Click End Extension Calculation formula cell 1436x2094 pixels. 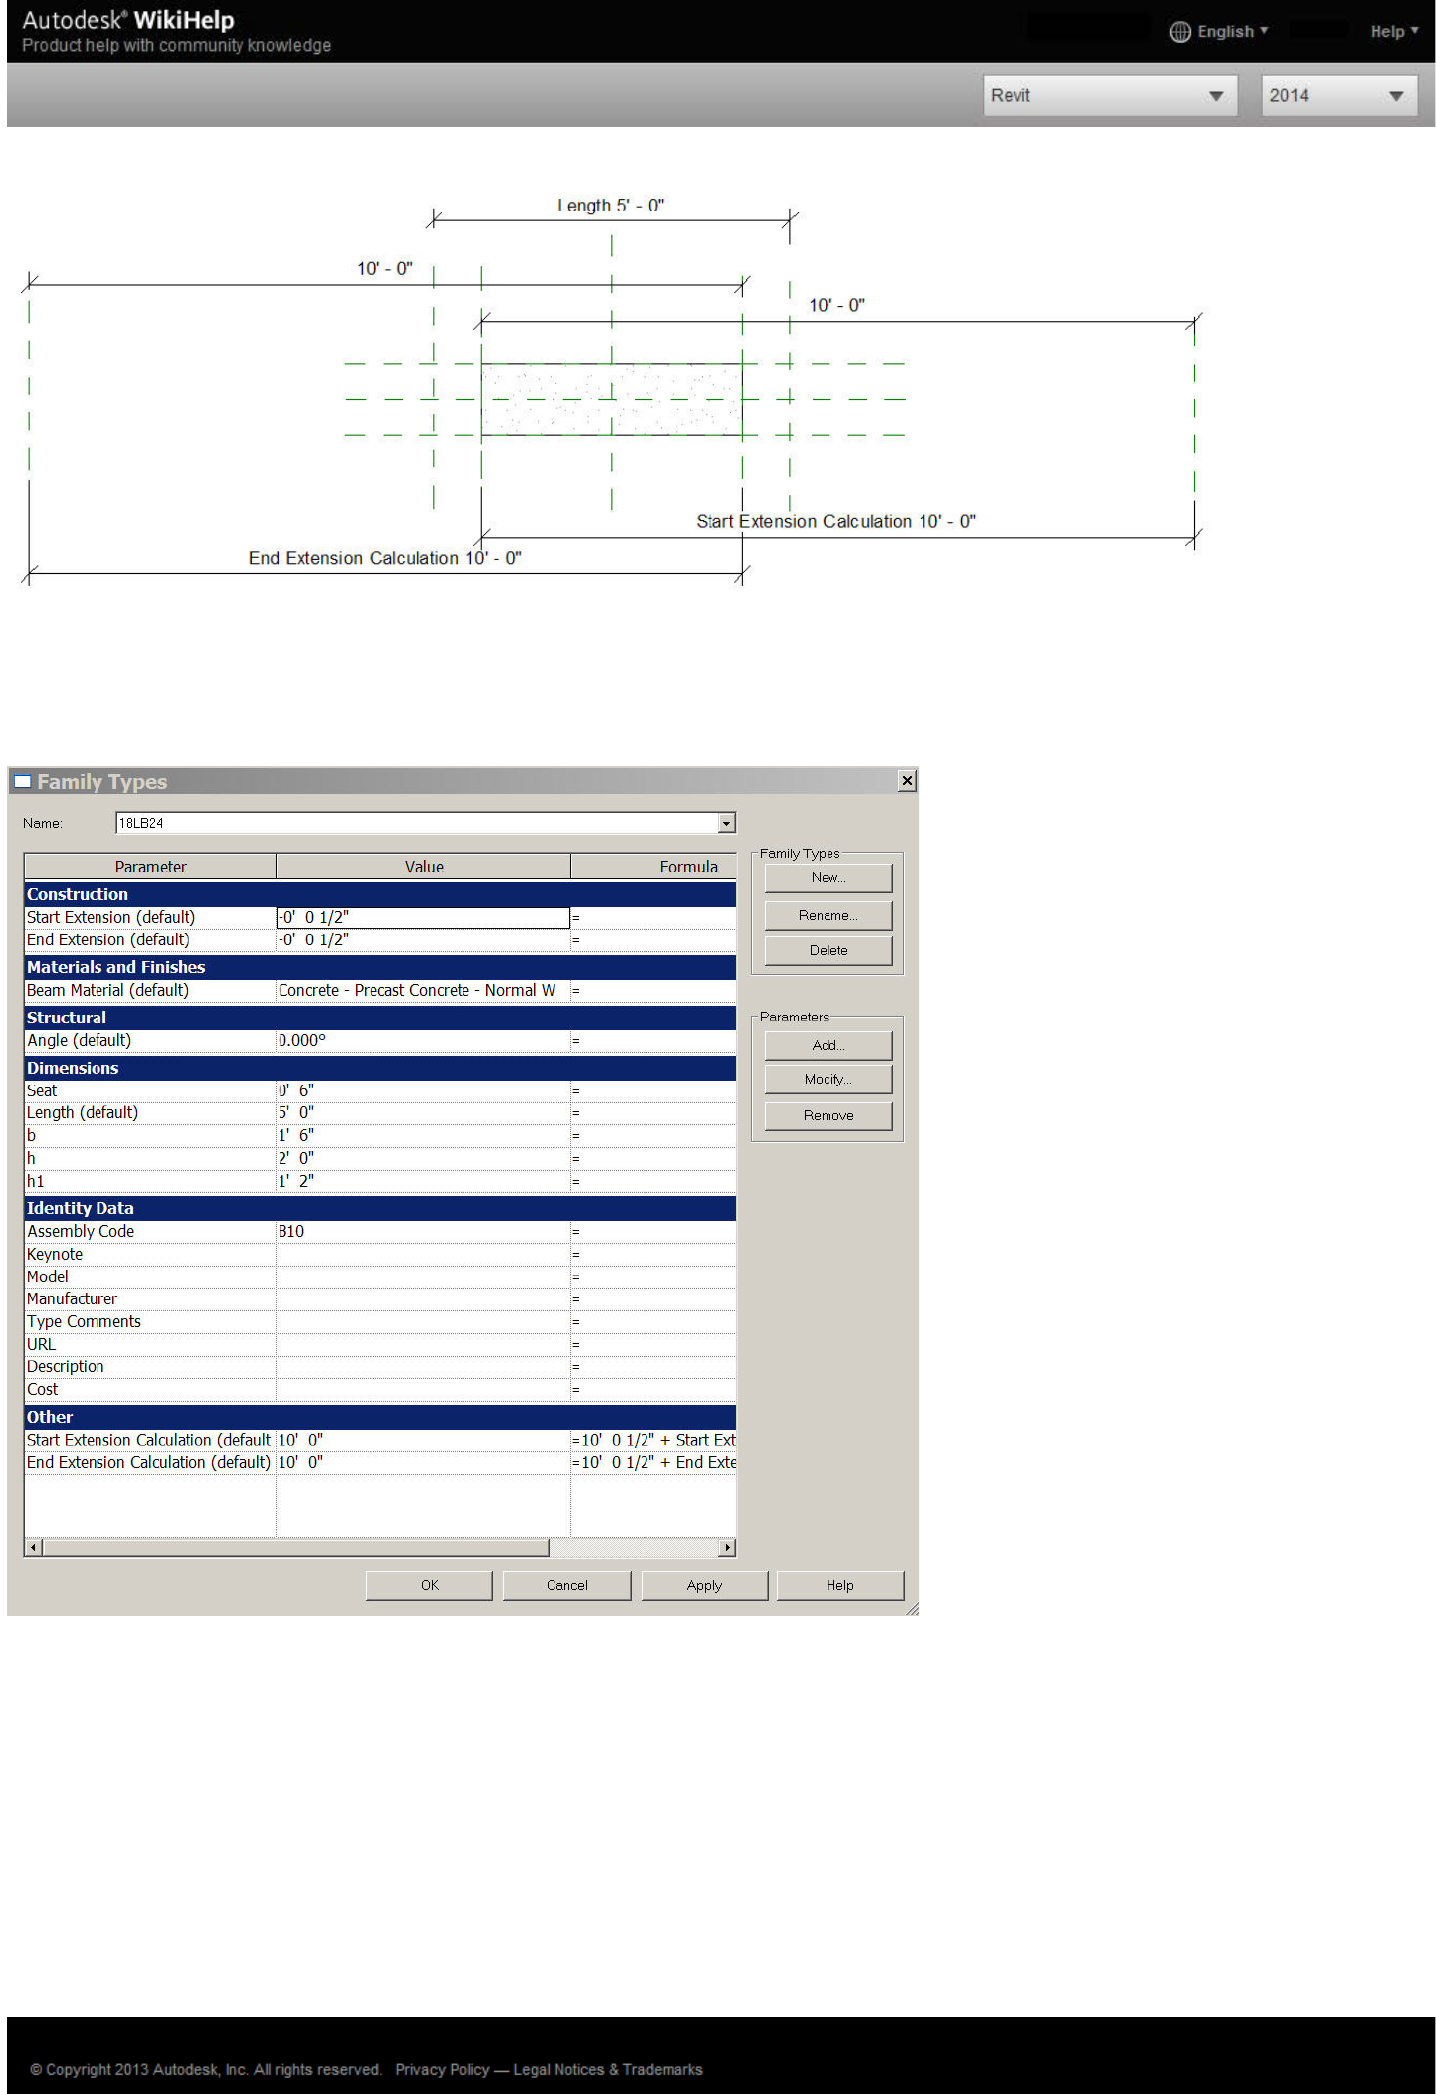[653, 1463]
